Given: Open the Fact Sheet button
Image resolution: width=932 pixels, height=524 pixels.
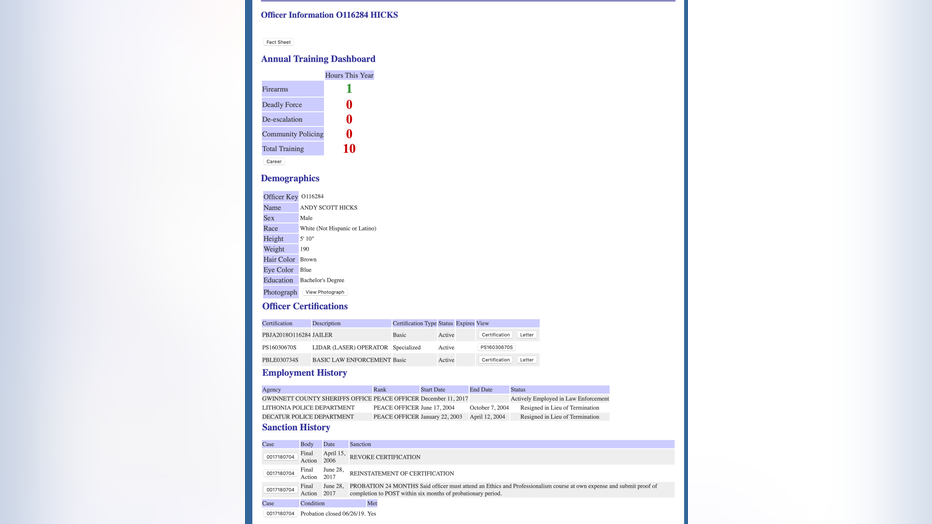Looking at the screenshot, I should point(278,42).
